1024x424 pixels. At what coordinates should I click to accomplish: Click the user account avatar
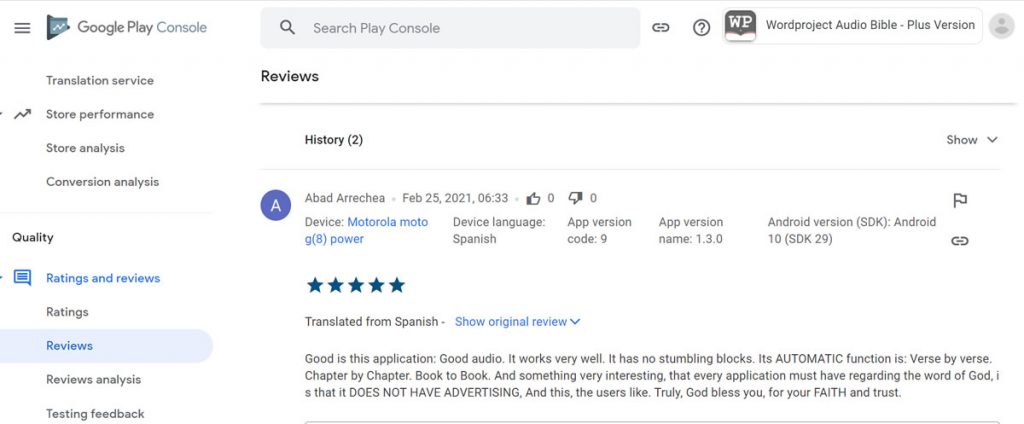1000,27
